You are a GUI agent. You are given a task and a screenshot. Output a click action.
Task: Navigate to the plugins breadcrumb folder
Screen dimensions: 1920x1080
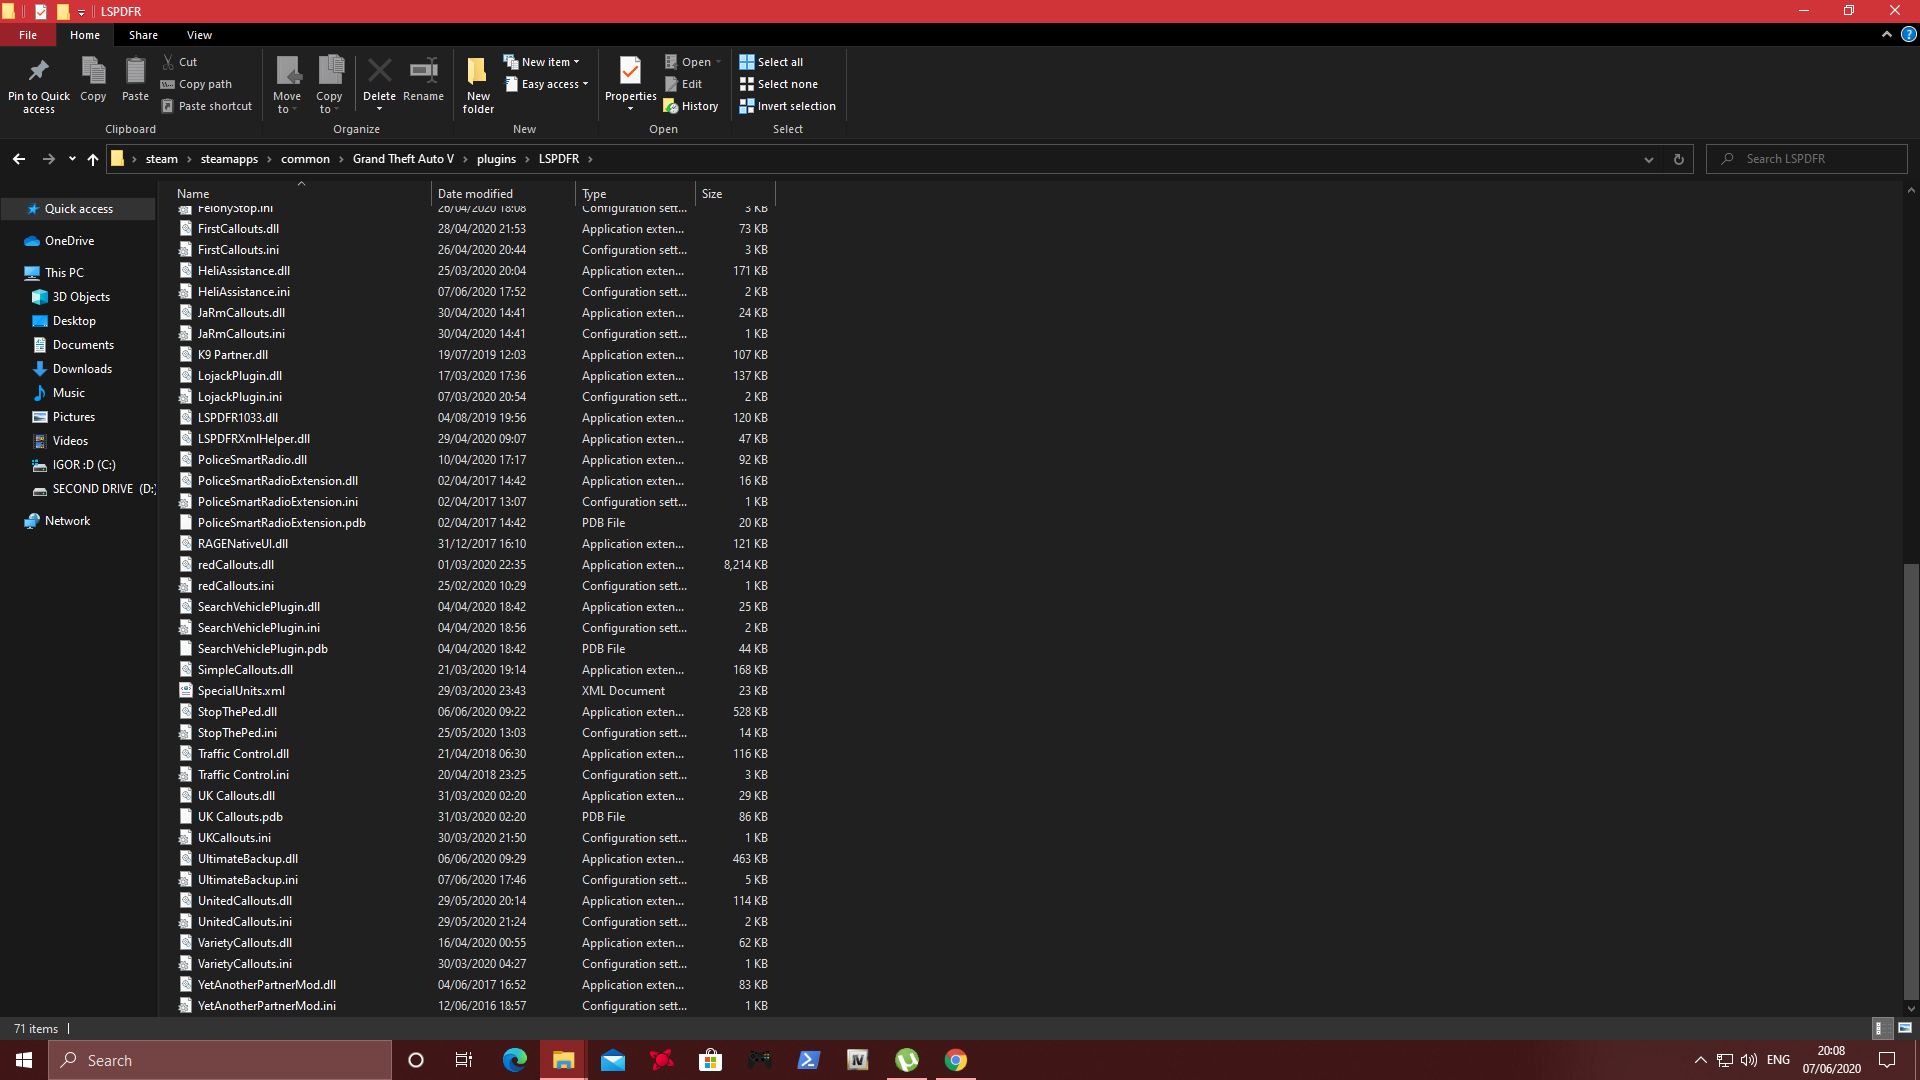(x=496, y=159)
